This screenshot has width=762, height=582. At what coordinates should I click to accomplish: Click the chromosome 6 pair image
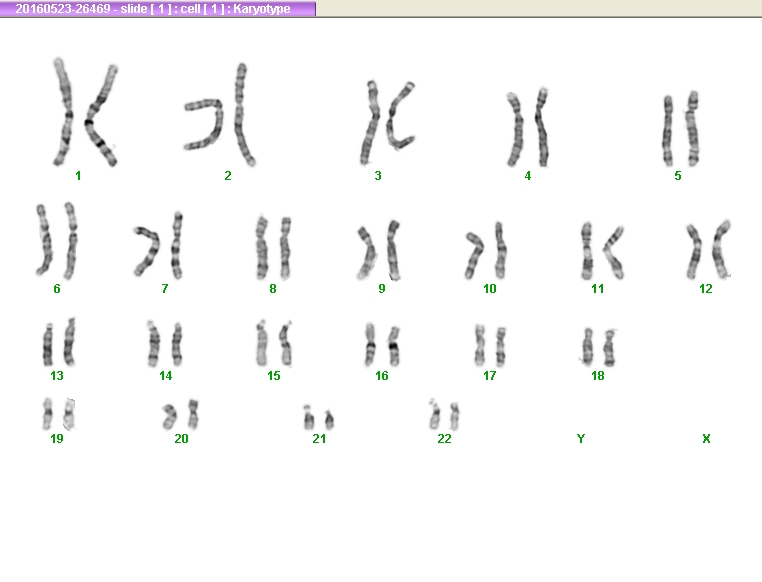[x=57, y=241]
